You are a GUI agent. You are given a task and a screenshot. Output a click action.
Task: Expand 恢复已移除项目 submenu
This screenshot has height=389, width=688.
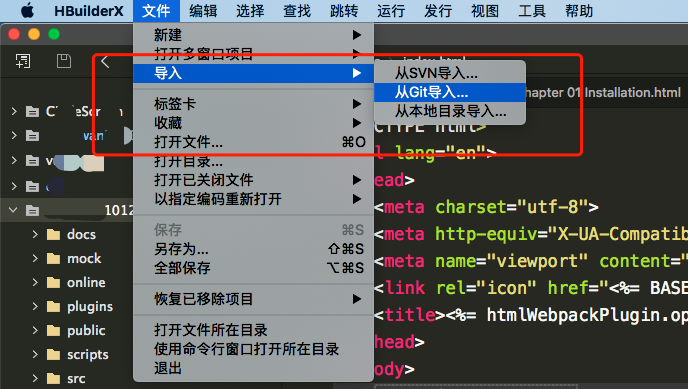tap(254, 299)
